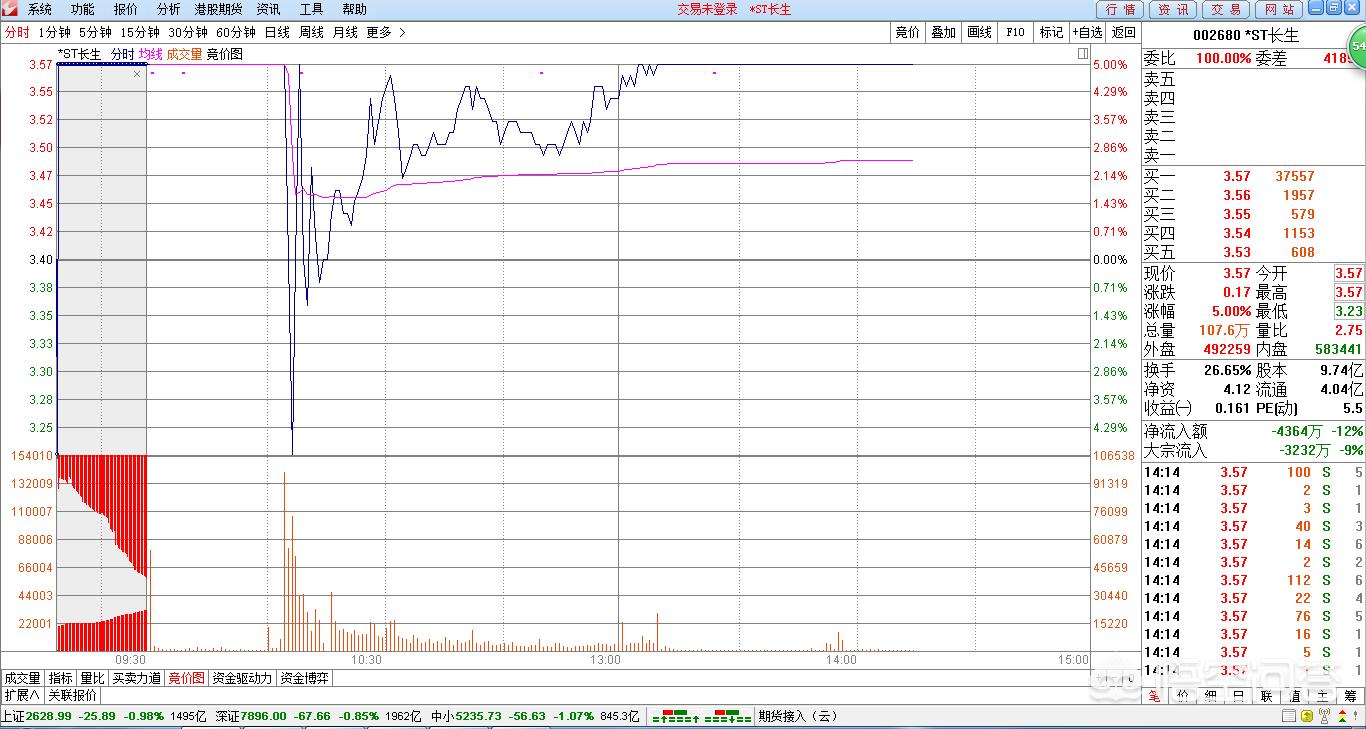This screenshot has width=1366, height=729.
Task: Click the signal tower connection icon
Action: click(1324, 716)
